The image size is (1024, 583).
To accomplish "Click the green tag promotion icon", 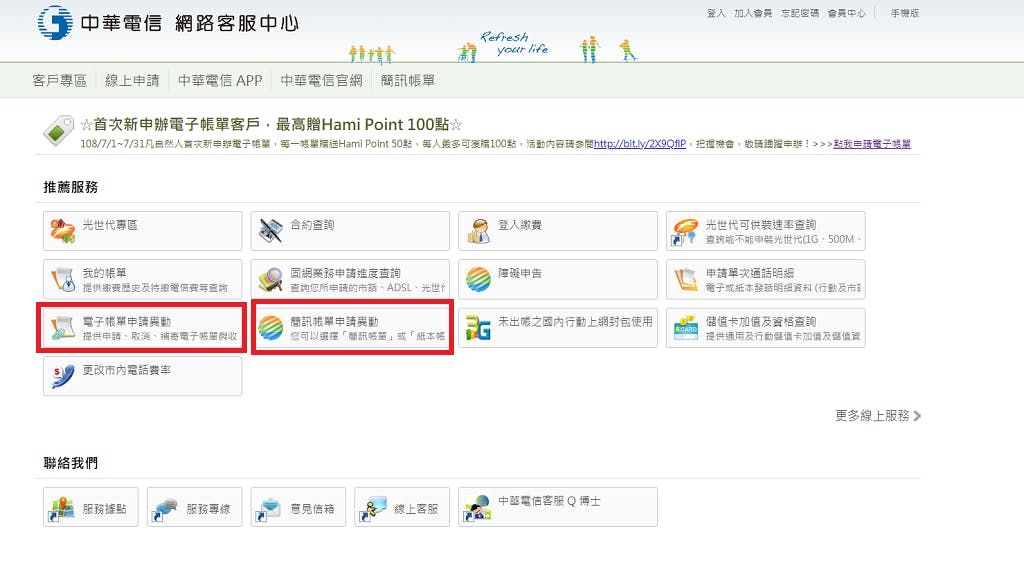I will (59, 130).
